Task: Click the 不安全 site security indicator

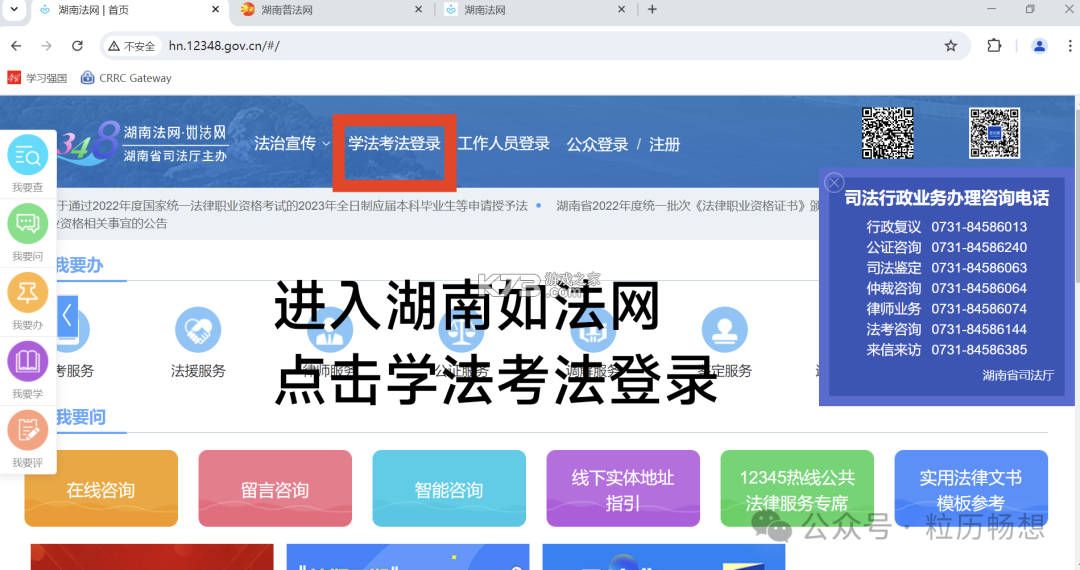Action: tap(132, 46)
